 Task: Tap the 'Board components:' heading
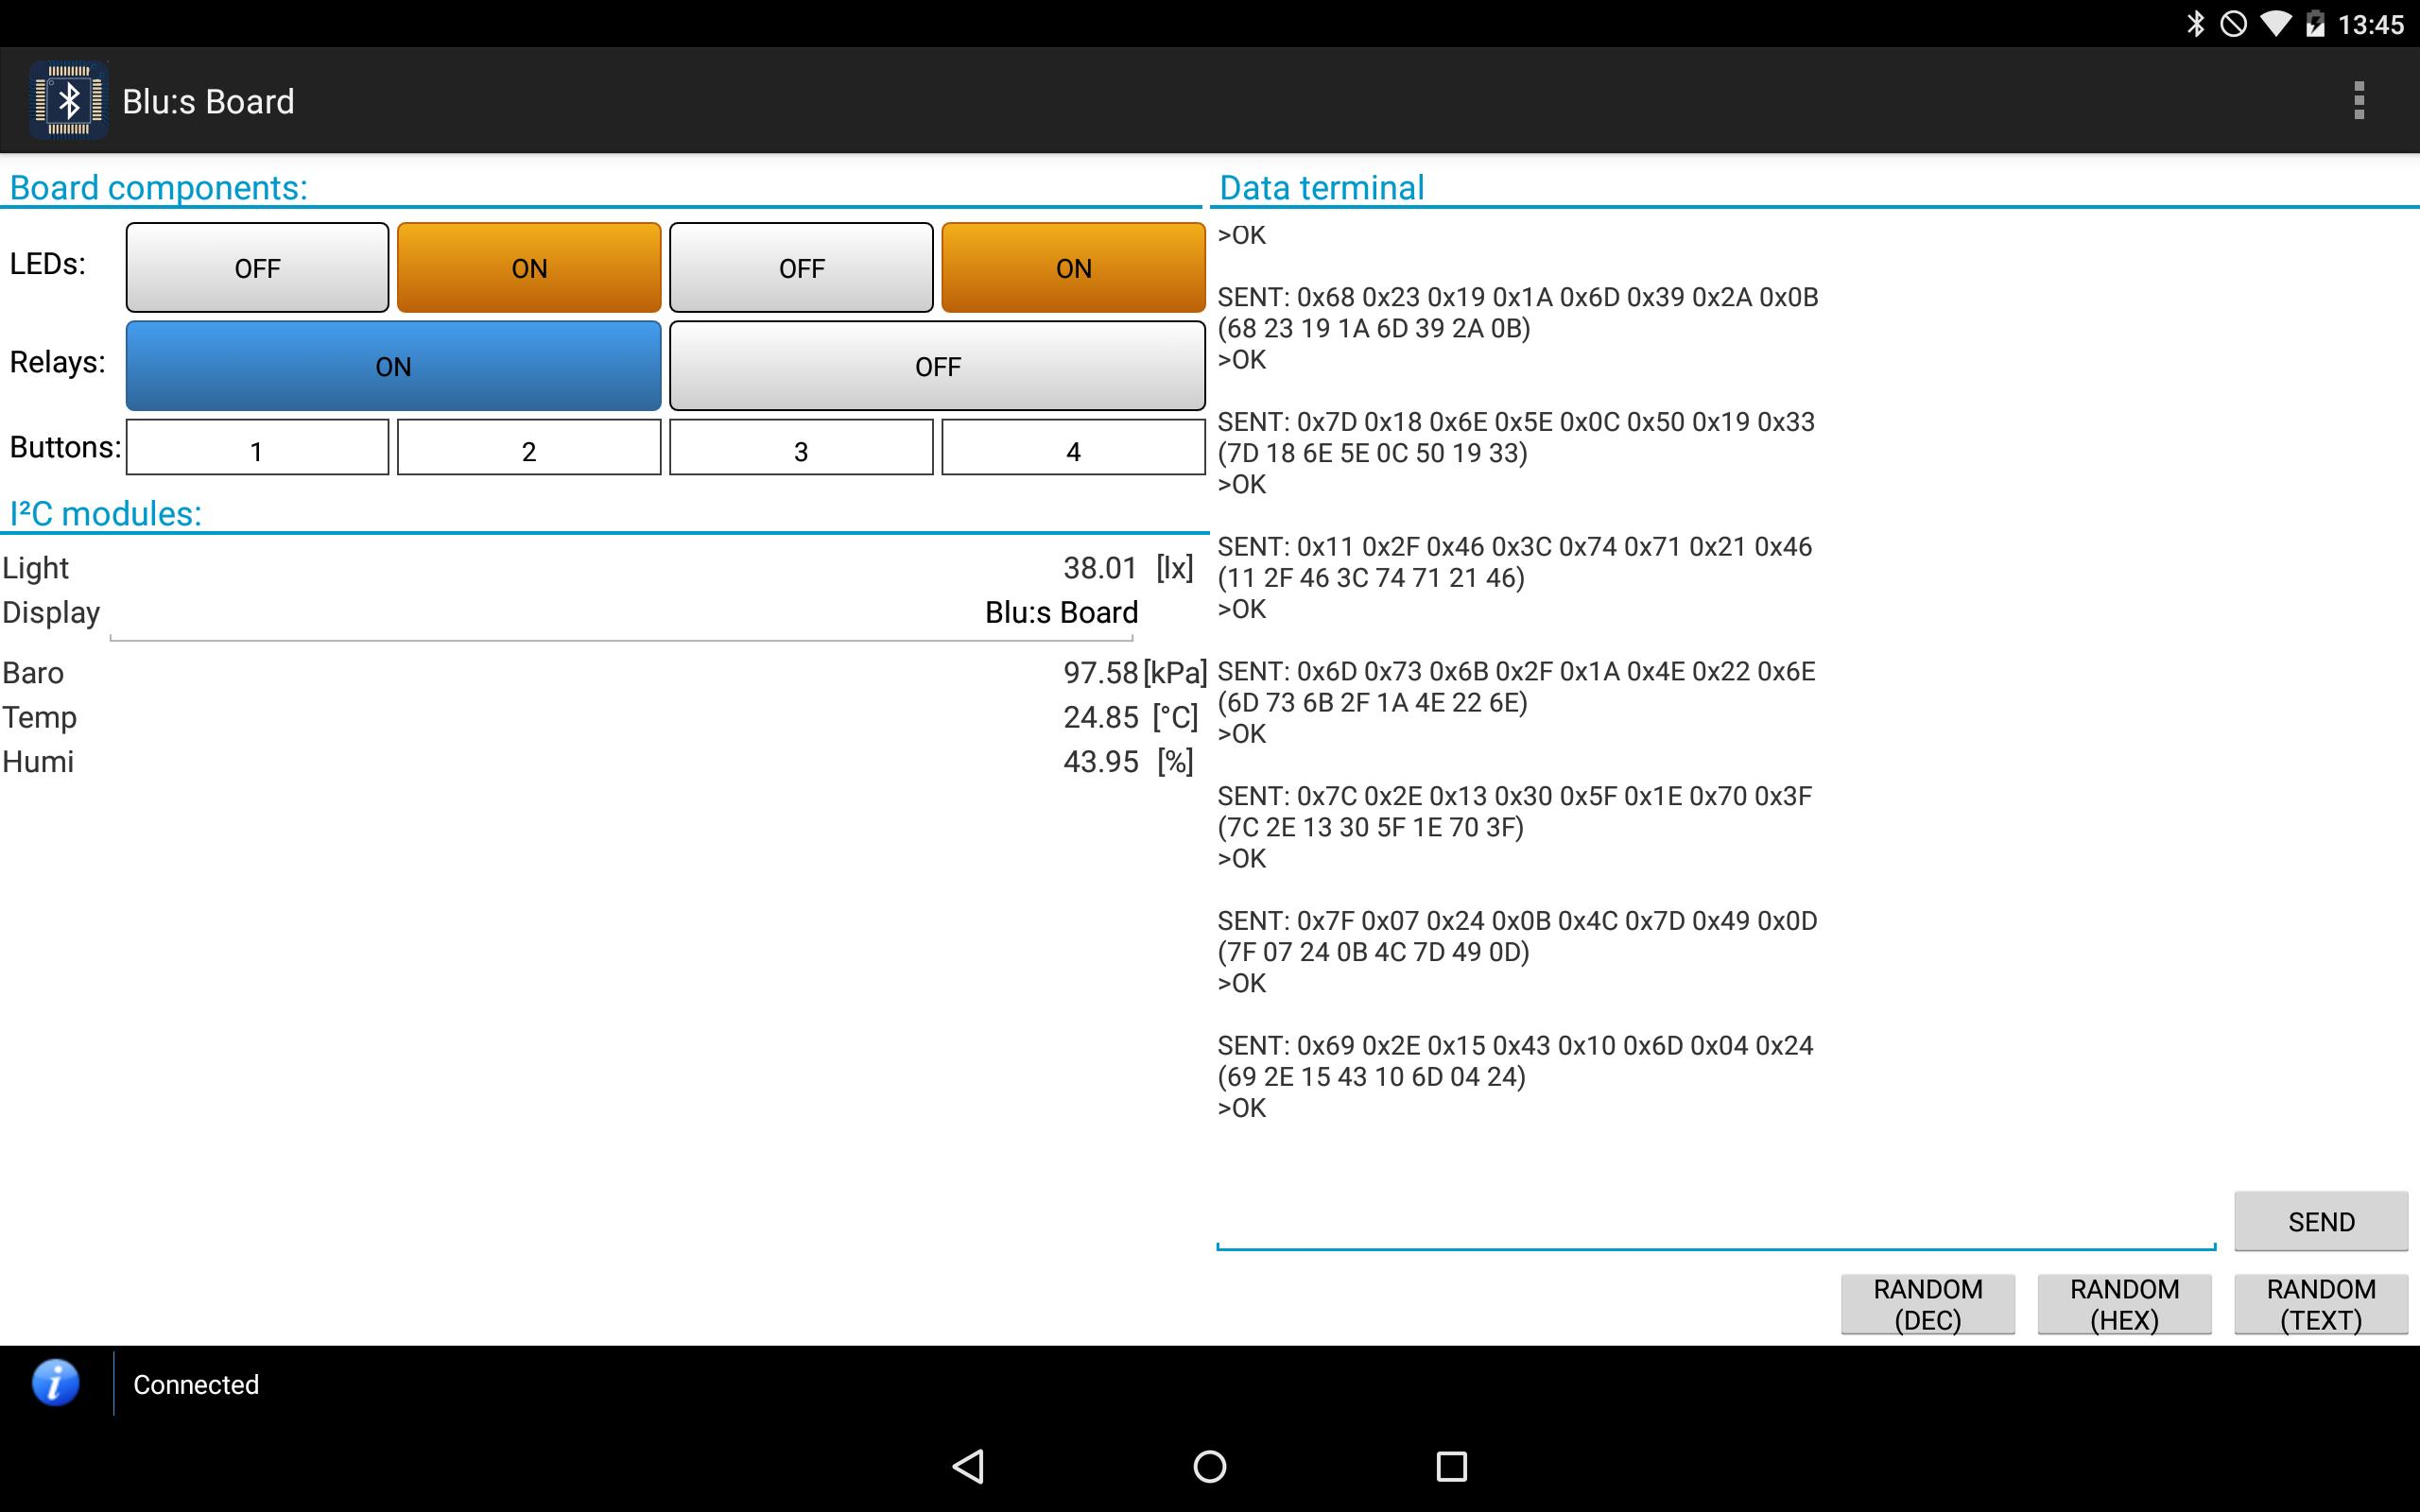coord(158,187)
